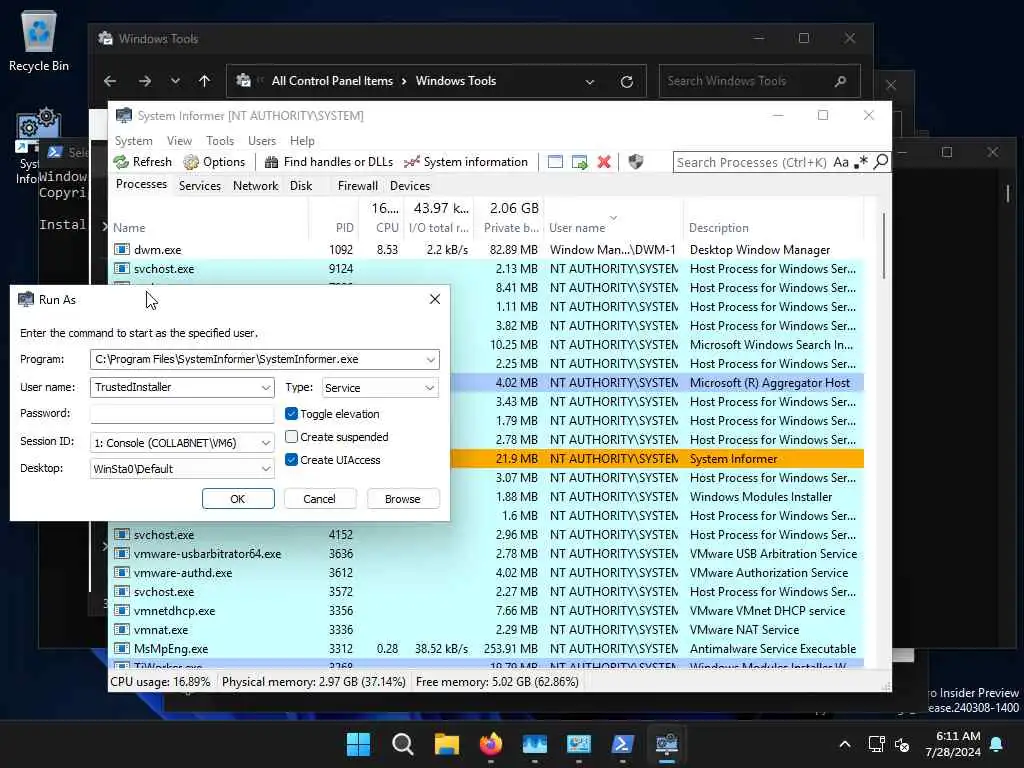Open Recycle Bin desktop icon
This screenshot has width=1024, height=768.
tap(39, 40)
